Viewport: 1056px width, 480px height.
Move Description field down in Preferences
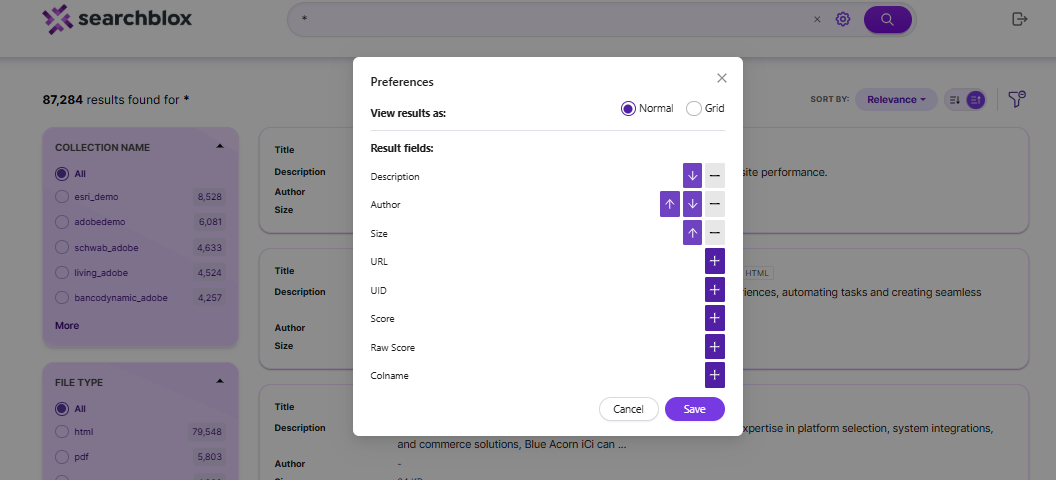click(x=692, y=176)
